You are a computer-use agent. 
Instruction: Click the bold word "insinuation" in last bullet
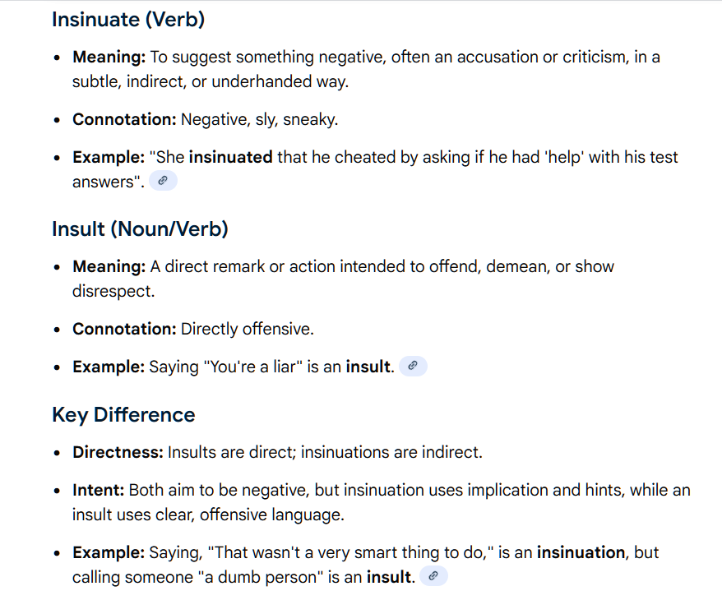click(580, 552)
